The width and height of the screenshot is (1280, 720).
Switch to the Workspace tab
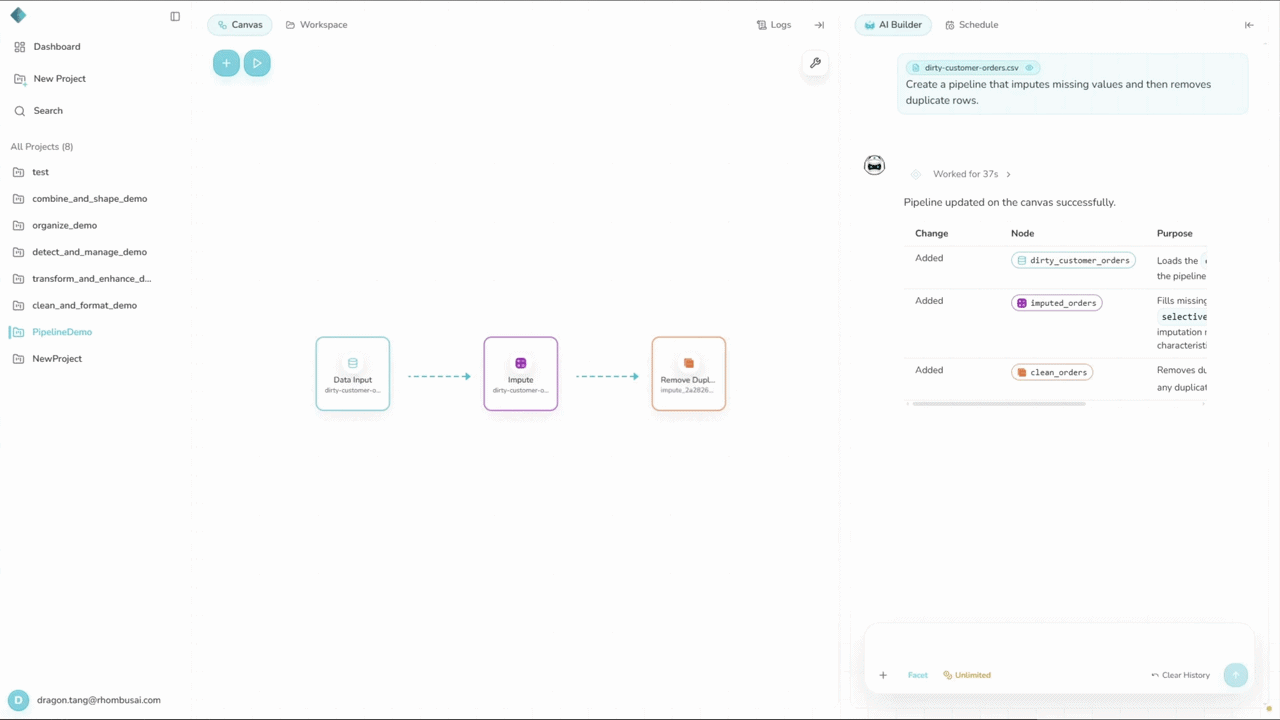317,25
